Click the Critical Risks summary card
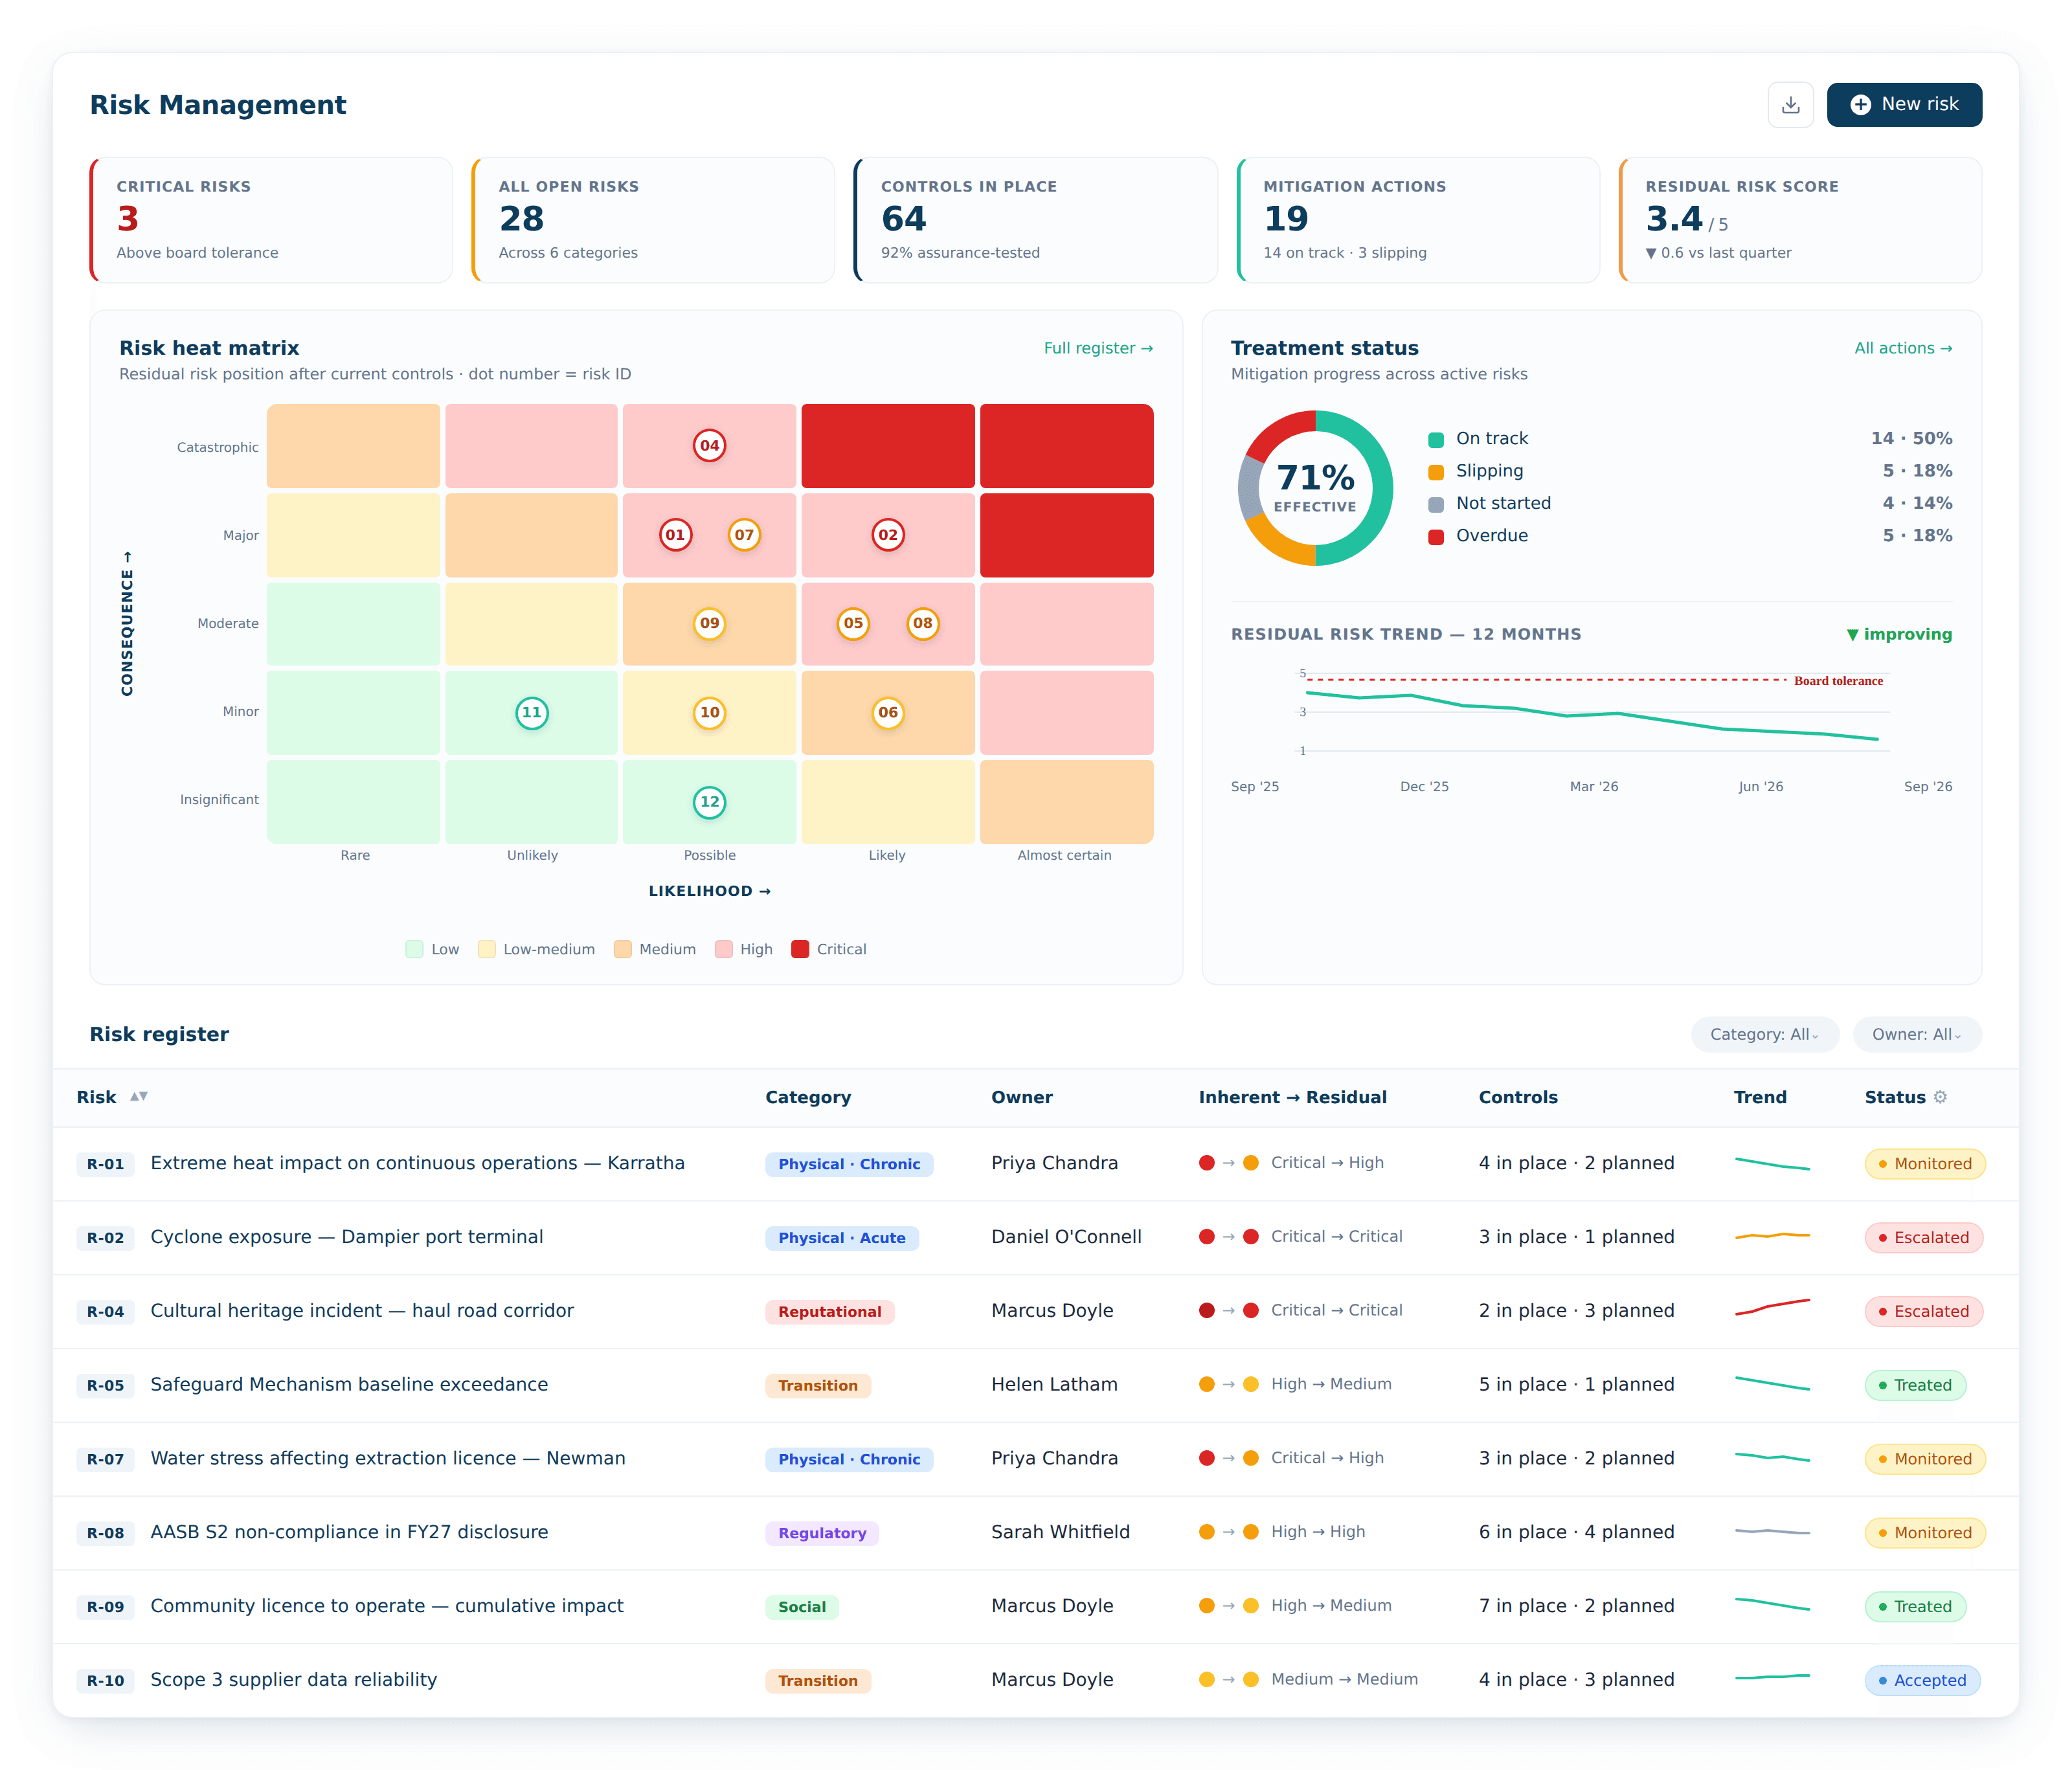Image resolution: width=2072 pixels, height=1770 pixels. pos(271,220)
